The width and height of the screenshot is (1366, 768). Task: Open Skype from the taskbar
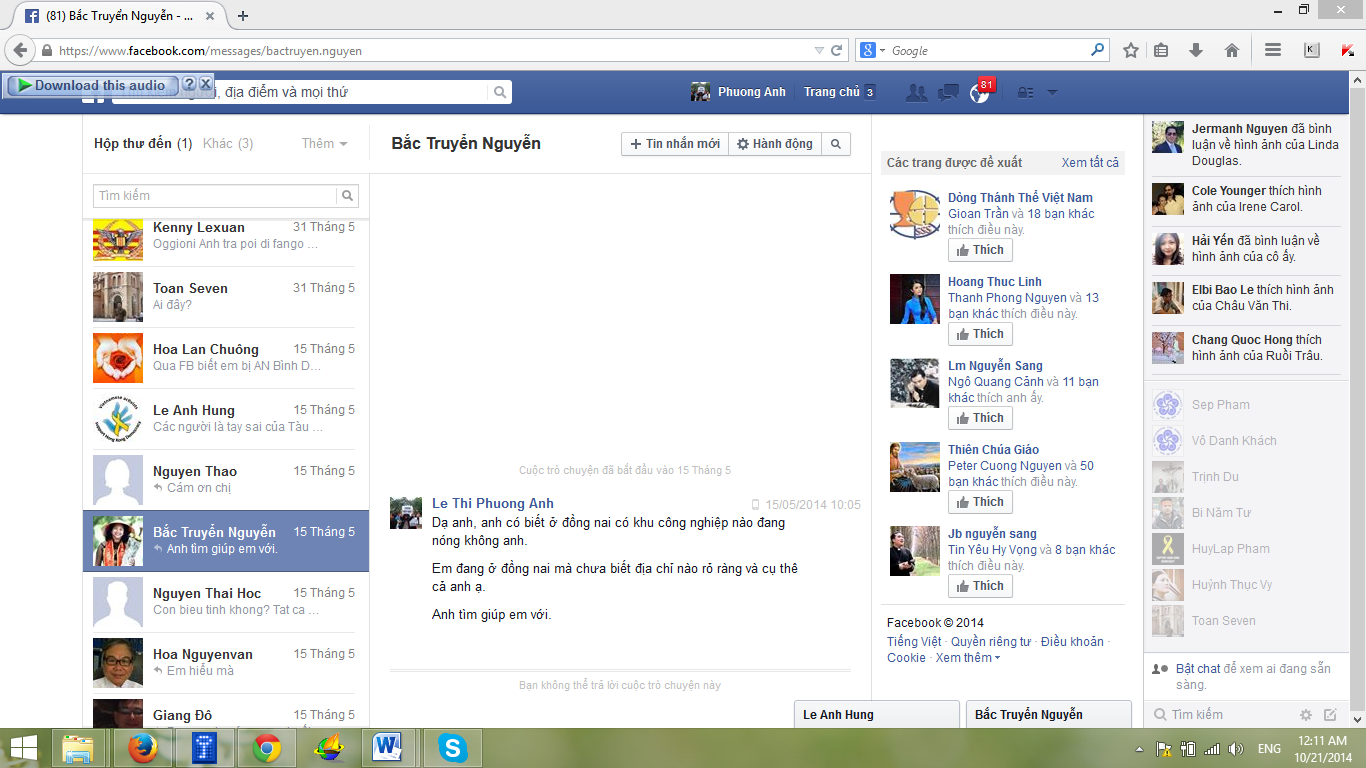[453, 748]
